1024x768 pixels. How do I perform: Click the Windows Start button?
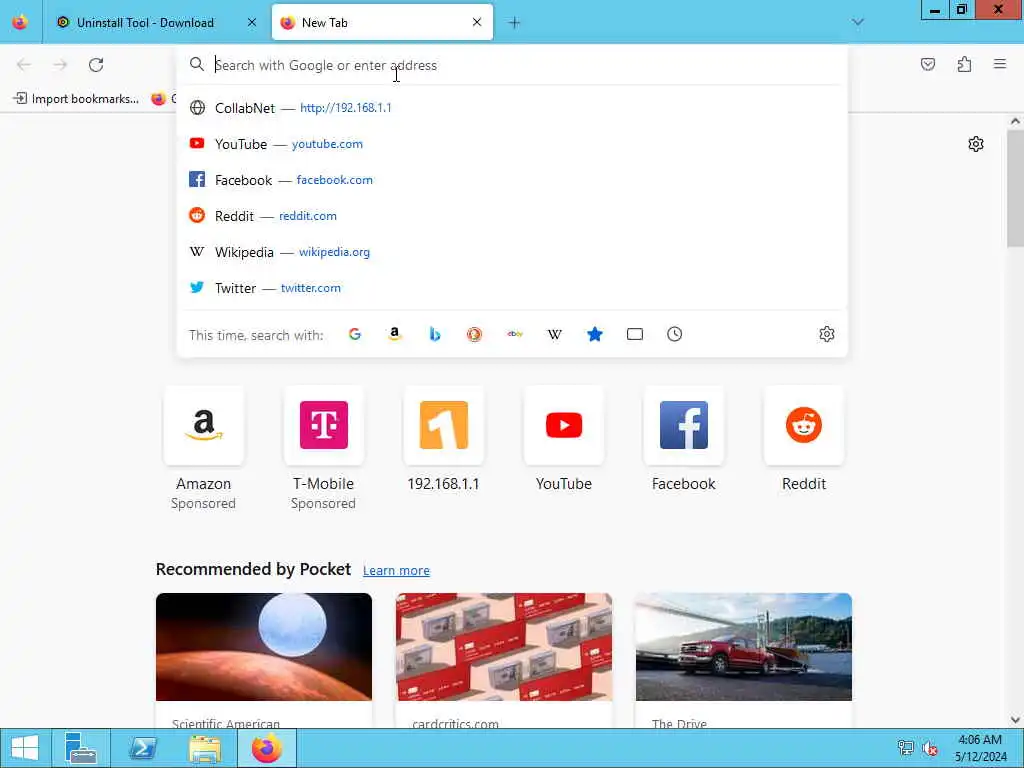25,748
